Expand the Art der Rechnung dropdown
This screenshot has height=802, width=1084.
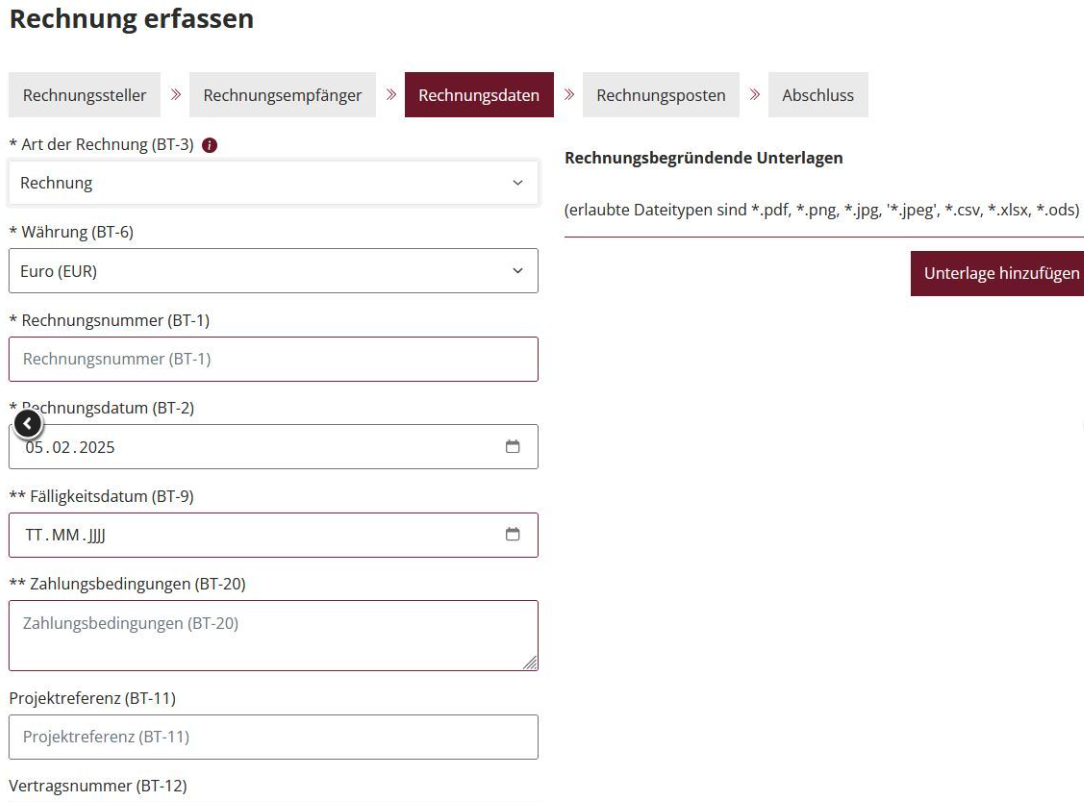tap(273, 183)
